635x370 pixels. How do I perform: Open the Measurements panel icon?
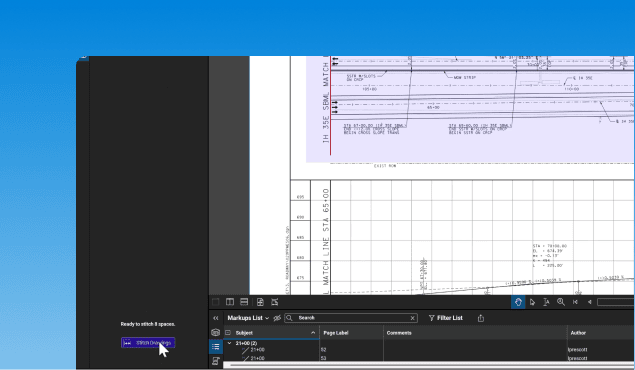tap(216, 361)
